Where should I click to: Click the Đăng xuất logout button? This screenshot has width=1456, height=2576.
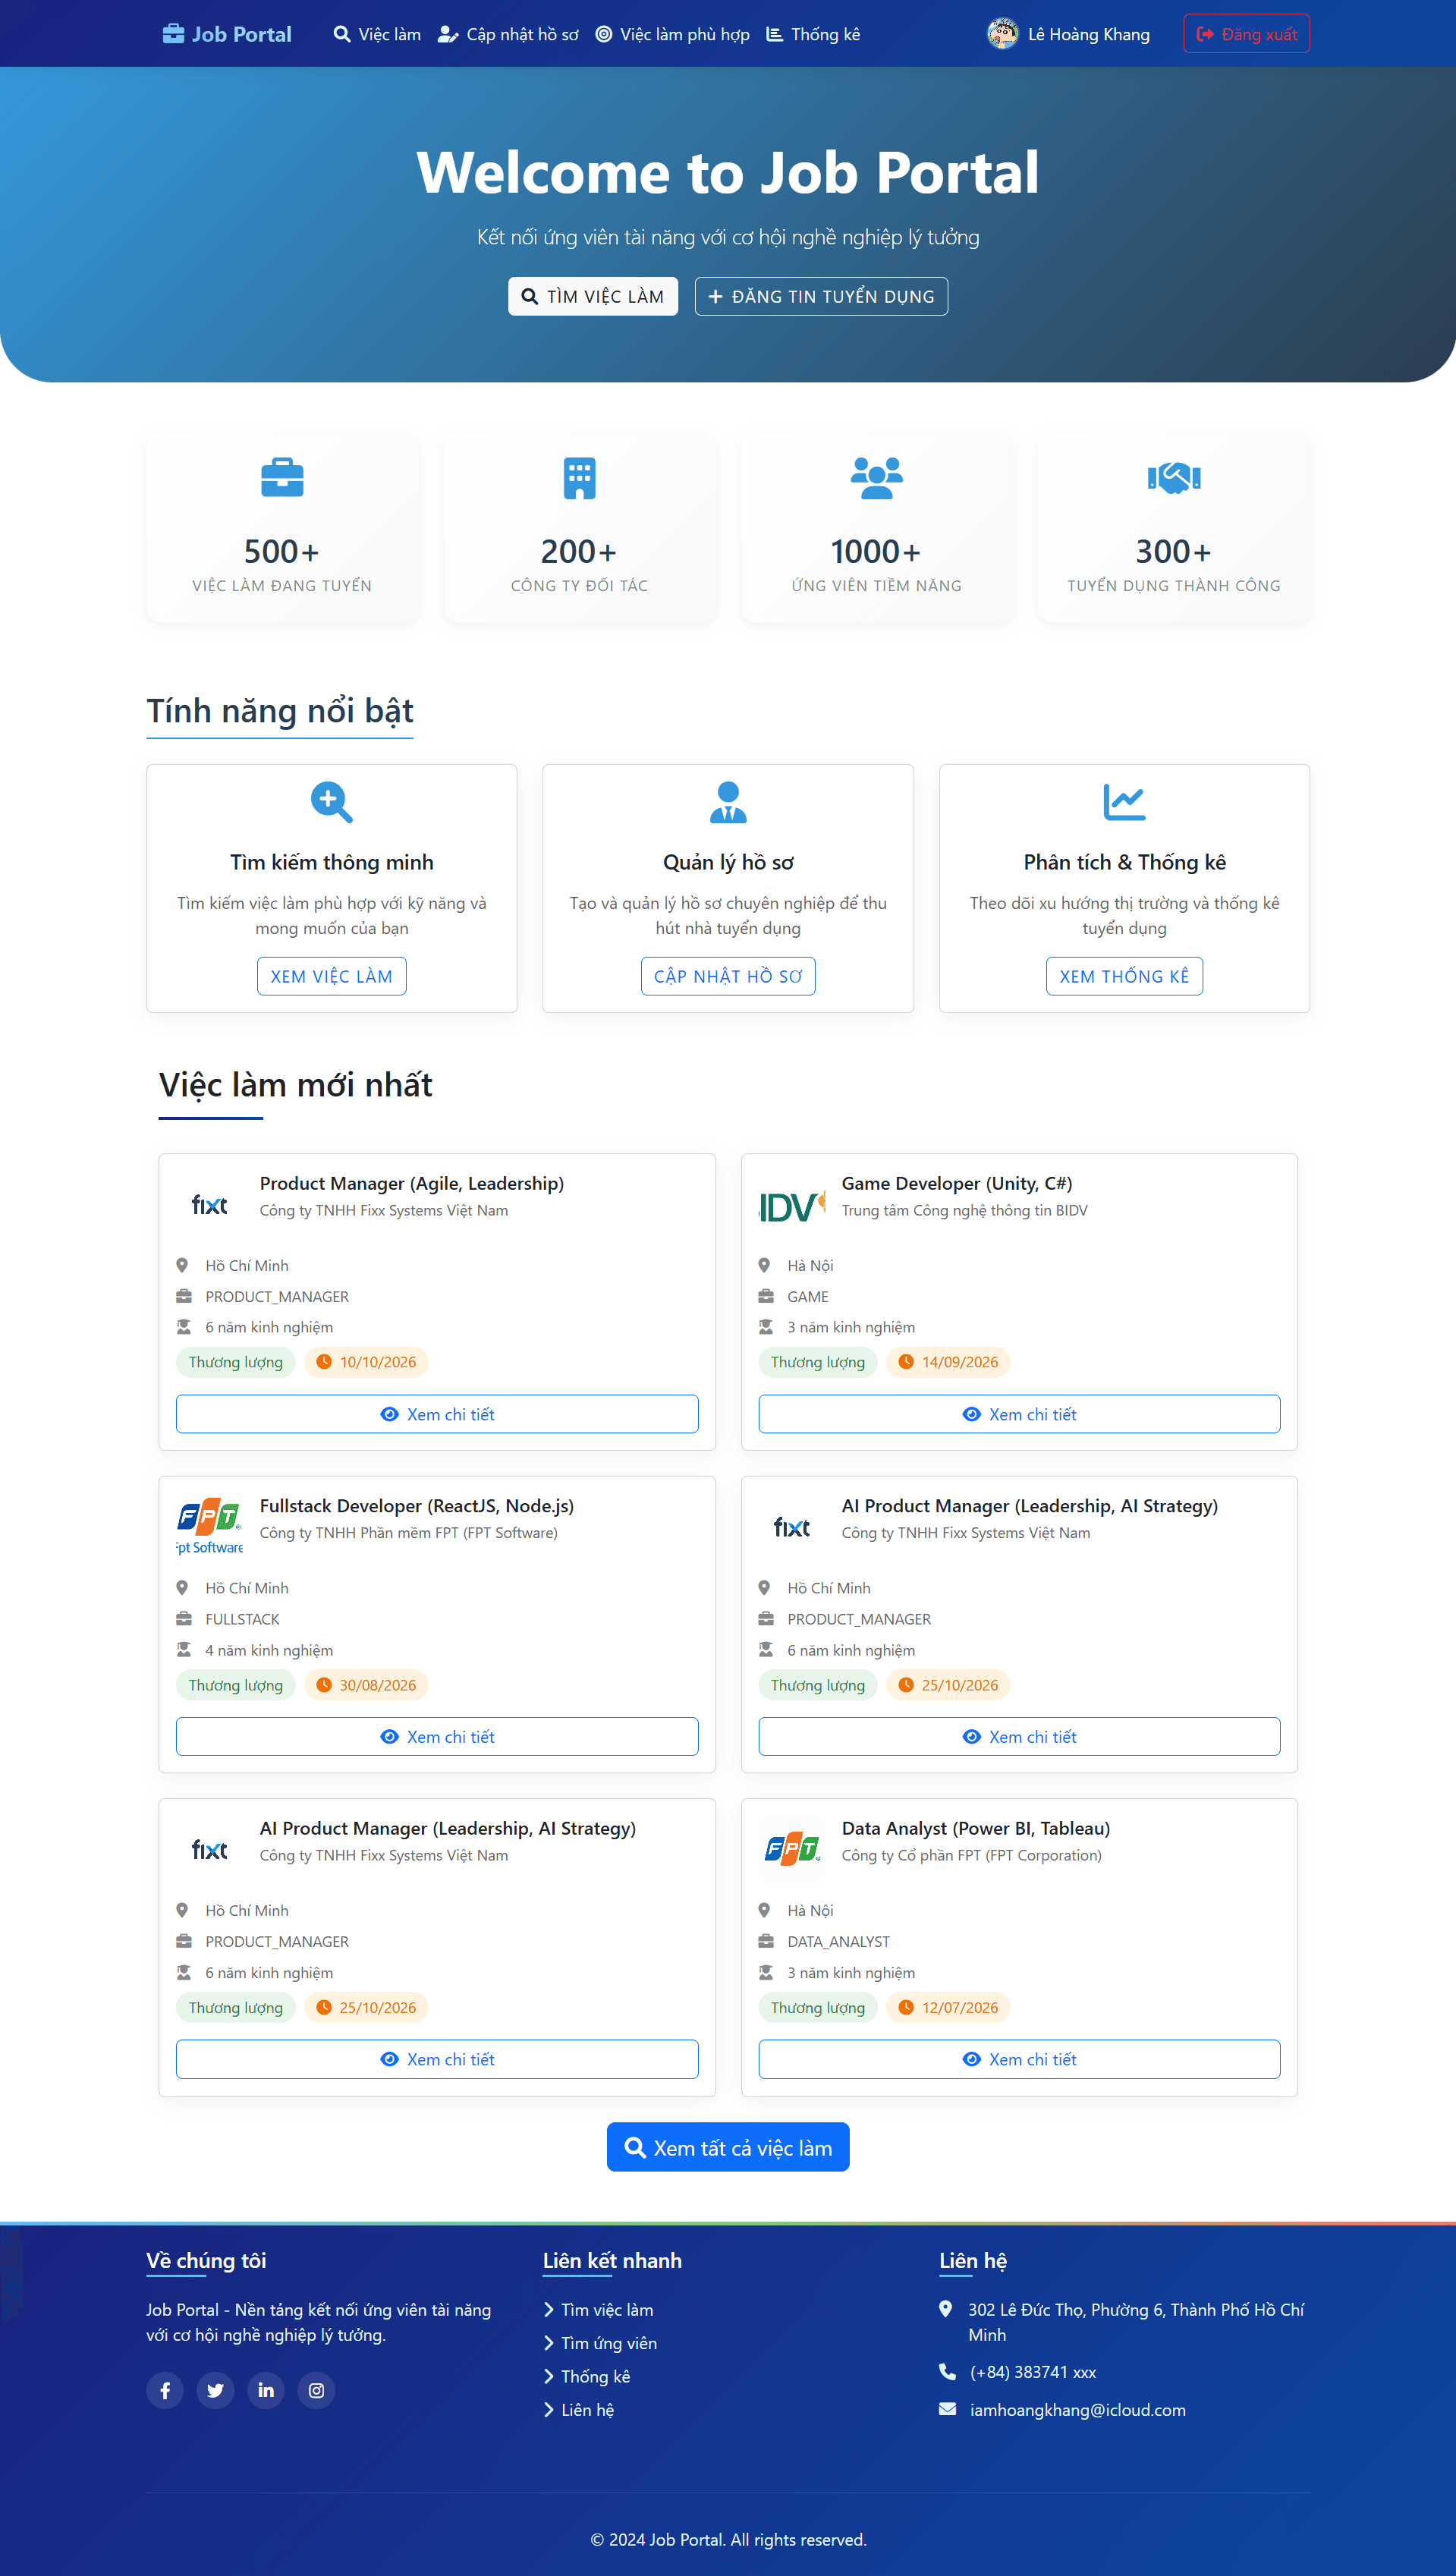click(1246, 34)
